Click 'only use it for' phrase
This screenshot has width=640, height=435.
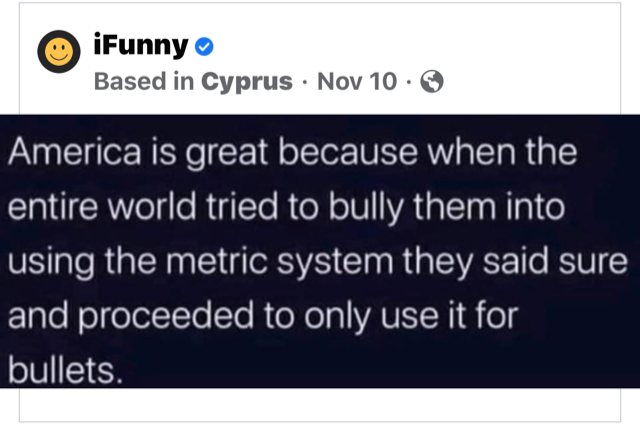point(411,316)
